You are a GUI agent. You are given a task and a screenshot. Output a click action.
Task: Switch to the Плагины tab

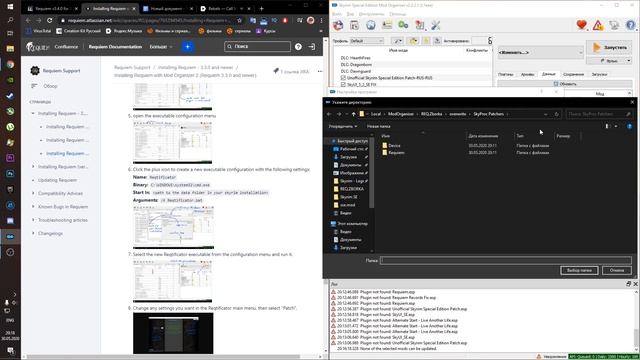click(x=506, y=74)
